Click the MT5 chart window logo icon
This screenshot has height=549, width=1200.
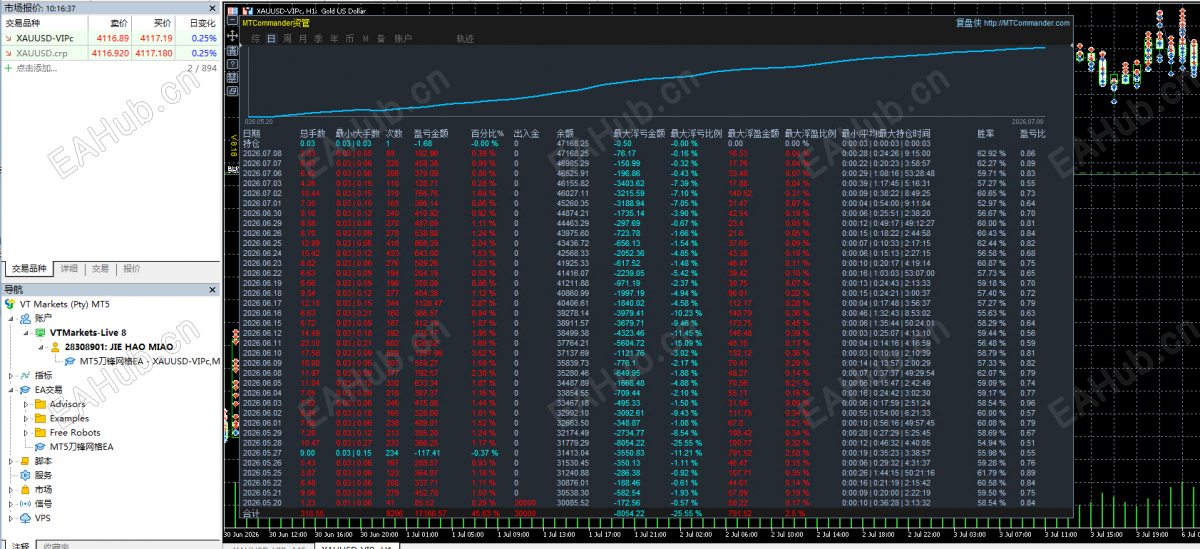click(248, 11)
